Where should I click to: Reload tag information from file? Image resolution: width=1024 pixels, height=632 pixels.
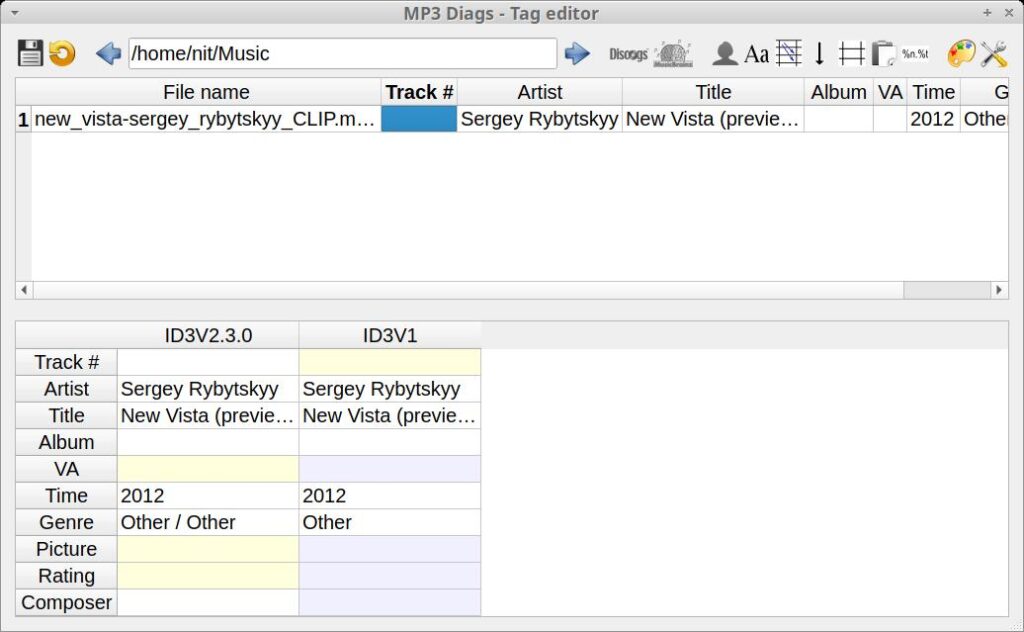(60, 53)
